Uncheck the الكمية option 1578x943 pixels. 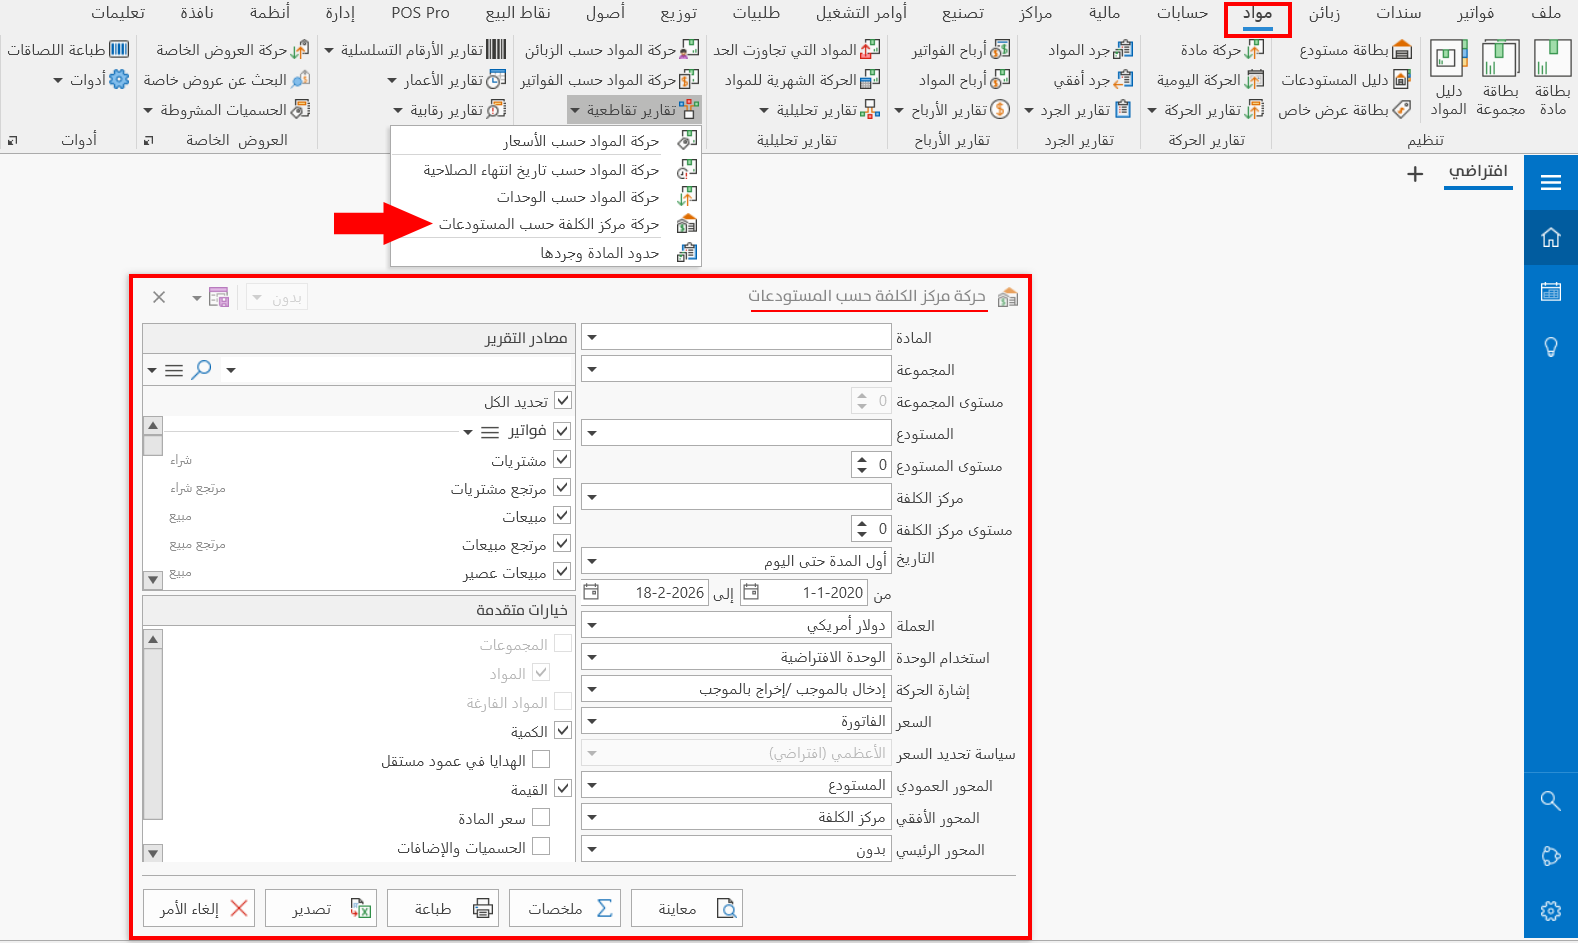pyautogui.click(x=563, y=731)
